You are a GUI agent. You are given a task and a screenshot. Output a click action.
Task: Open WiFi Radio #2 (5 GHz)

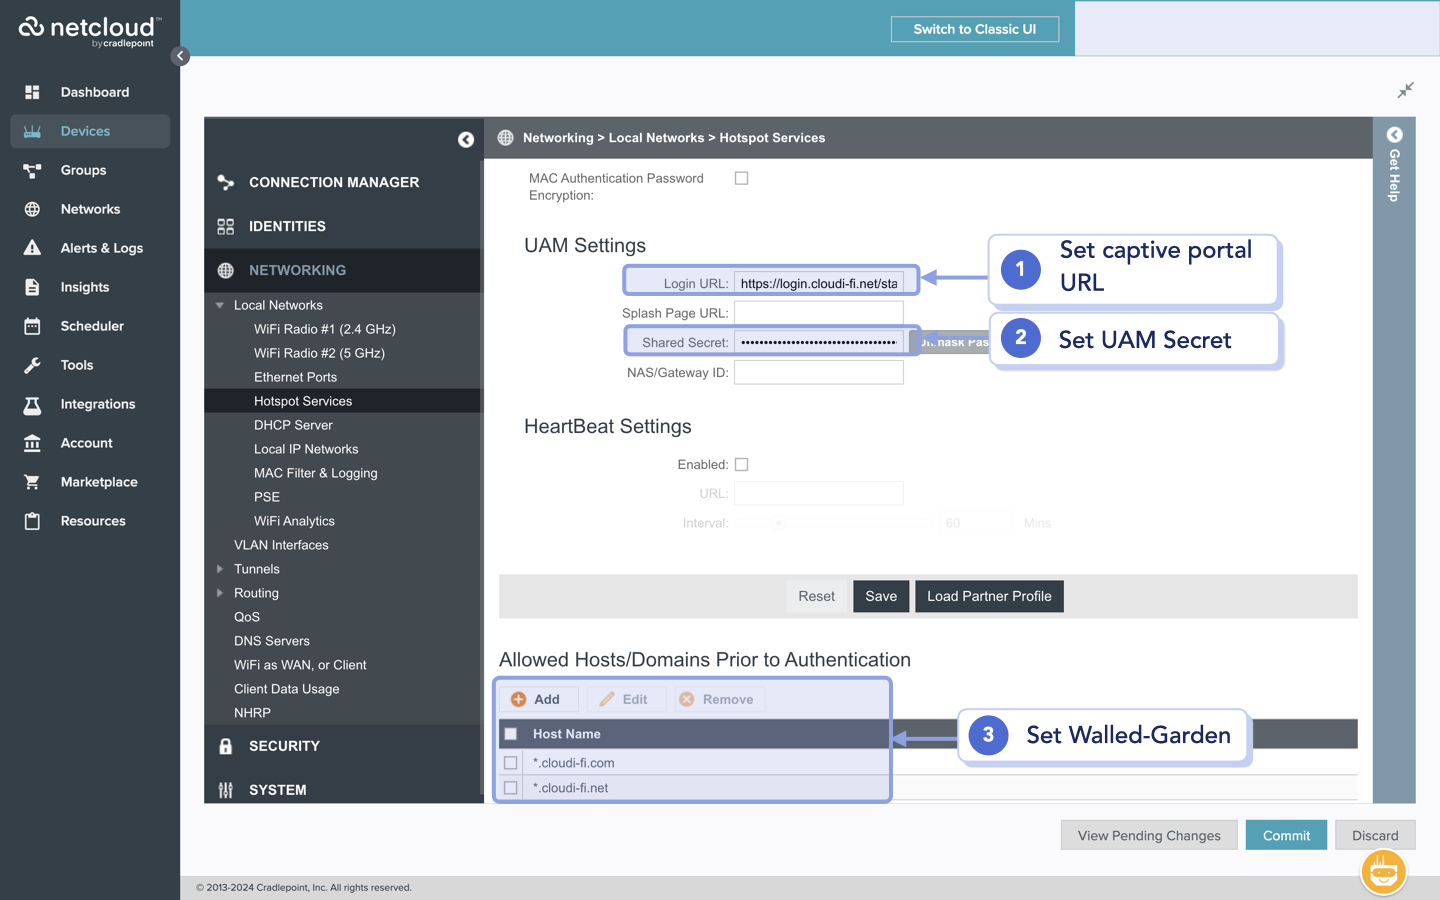pyautogui.click(x=319, y=353)
